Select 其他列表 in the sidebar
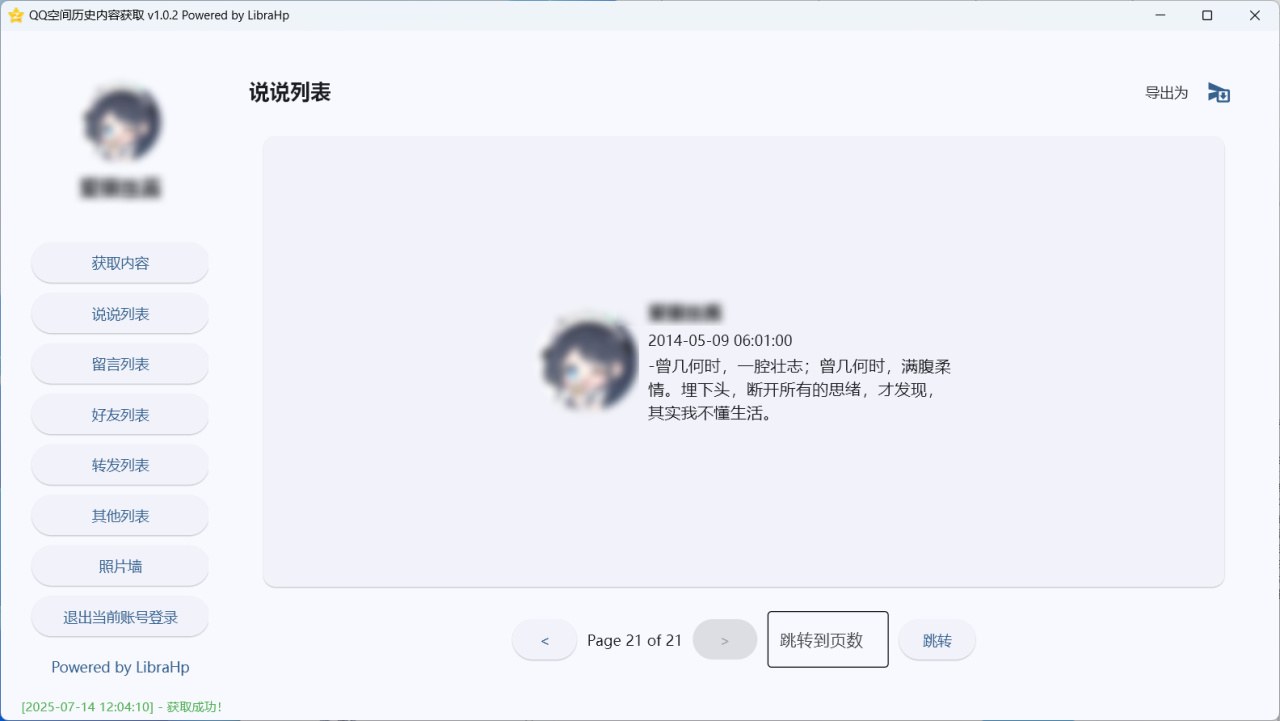The height and width of the screenshot is (721, 1280). [120, 516]
